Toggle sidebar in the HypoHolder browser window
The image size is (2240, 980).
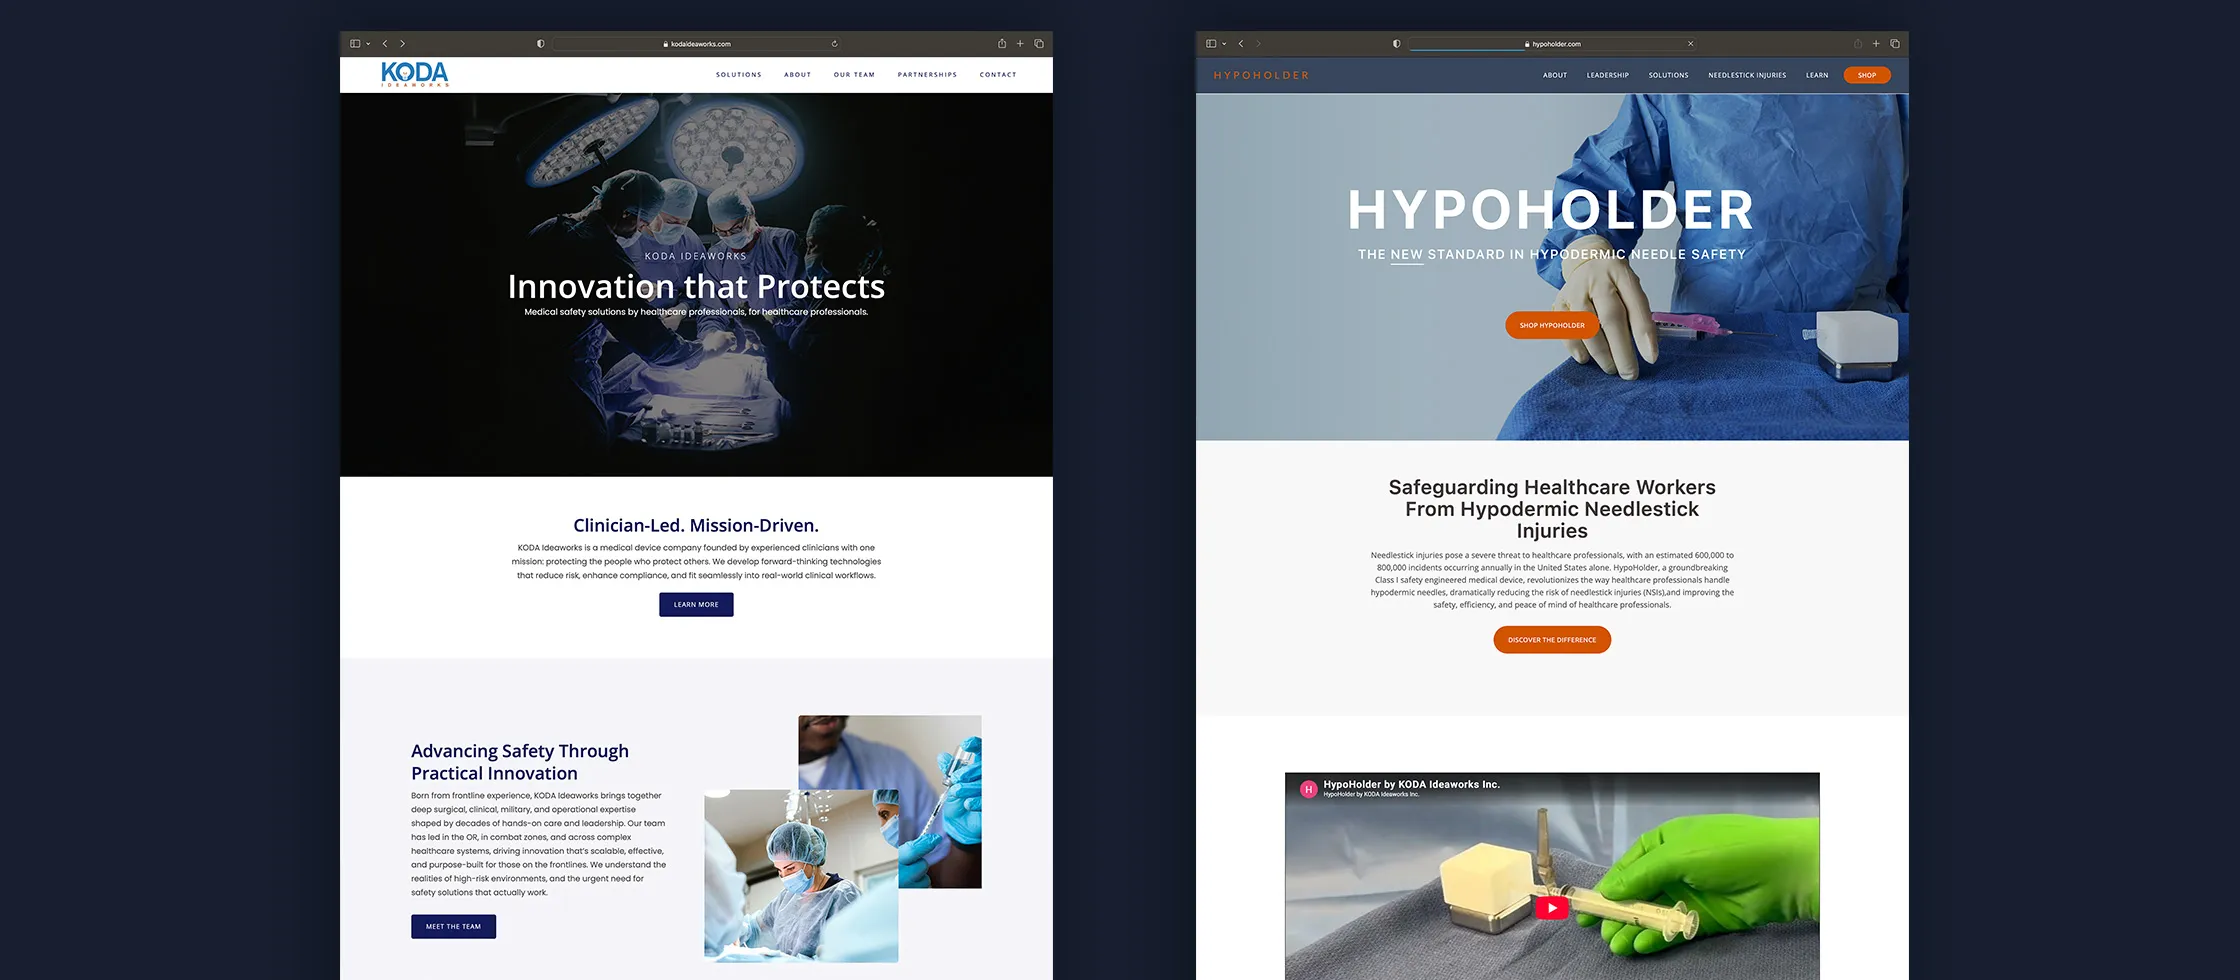coord(1211,44)
